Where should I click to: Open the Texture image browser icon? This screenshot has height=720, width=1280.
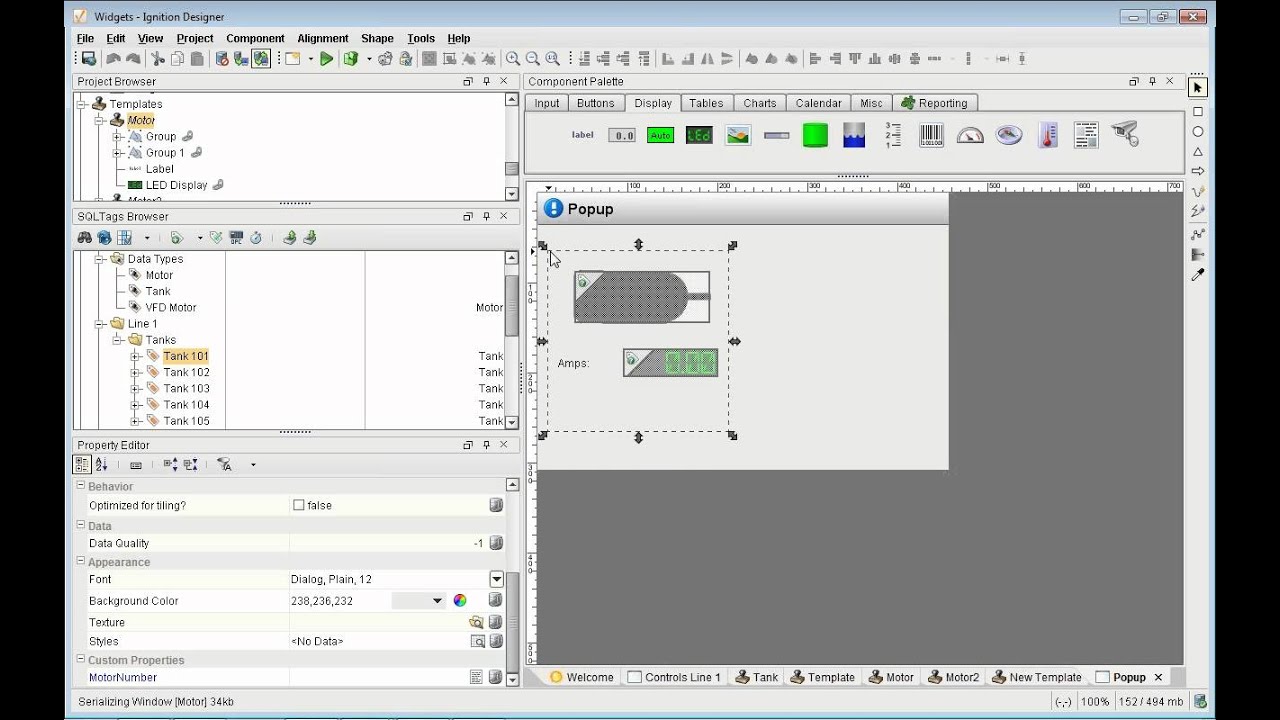pyautogui.click(x=477, y=622)
